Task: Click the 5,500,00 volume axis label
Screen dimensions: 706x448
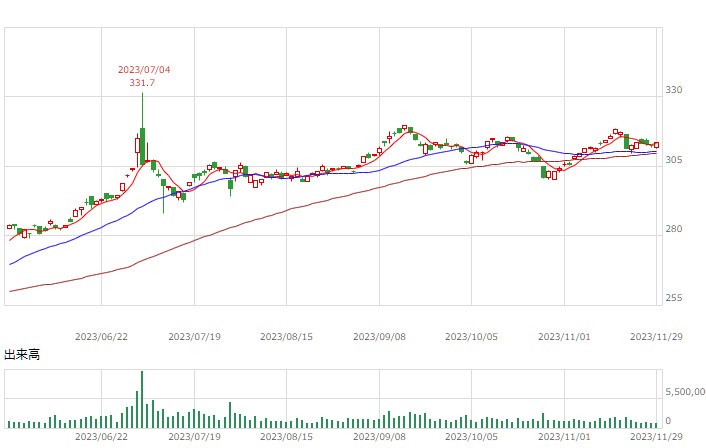Action: [685, 392]
